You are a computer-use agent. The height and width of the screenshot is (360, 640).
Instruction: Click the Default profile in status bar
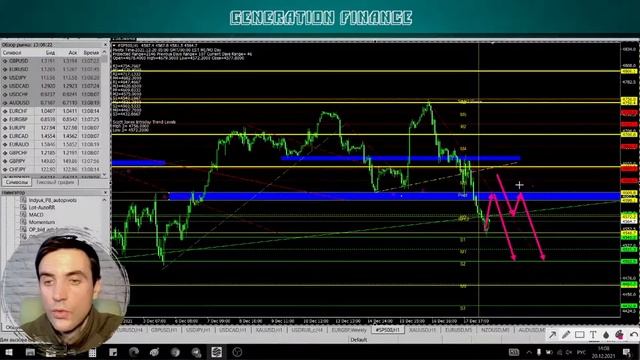point(358,340)
